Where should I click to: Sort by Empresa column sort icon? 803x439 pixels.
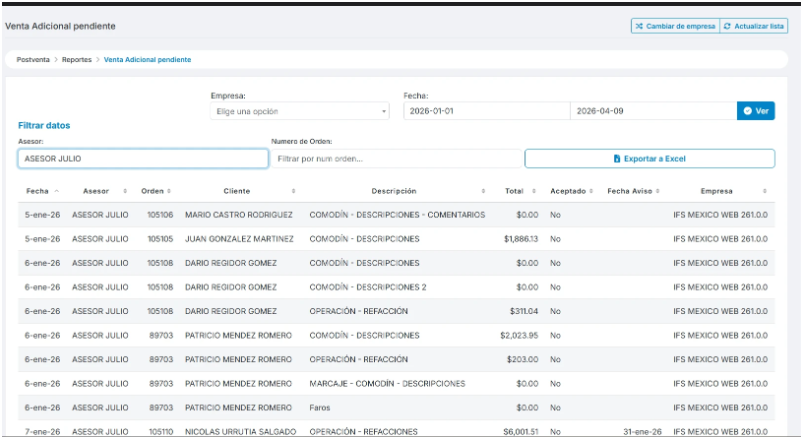[x=765, y=191]
